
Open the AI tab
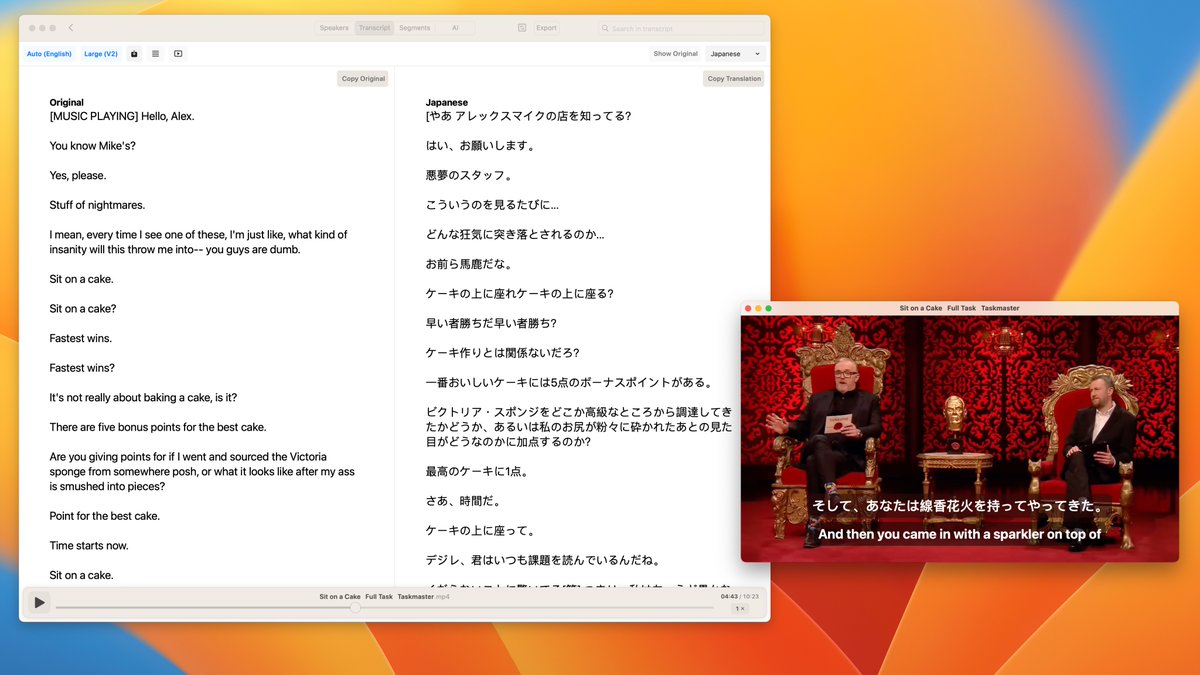455,28
